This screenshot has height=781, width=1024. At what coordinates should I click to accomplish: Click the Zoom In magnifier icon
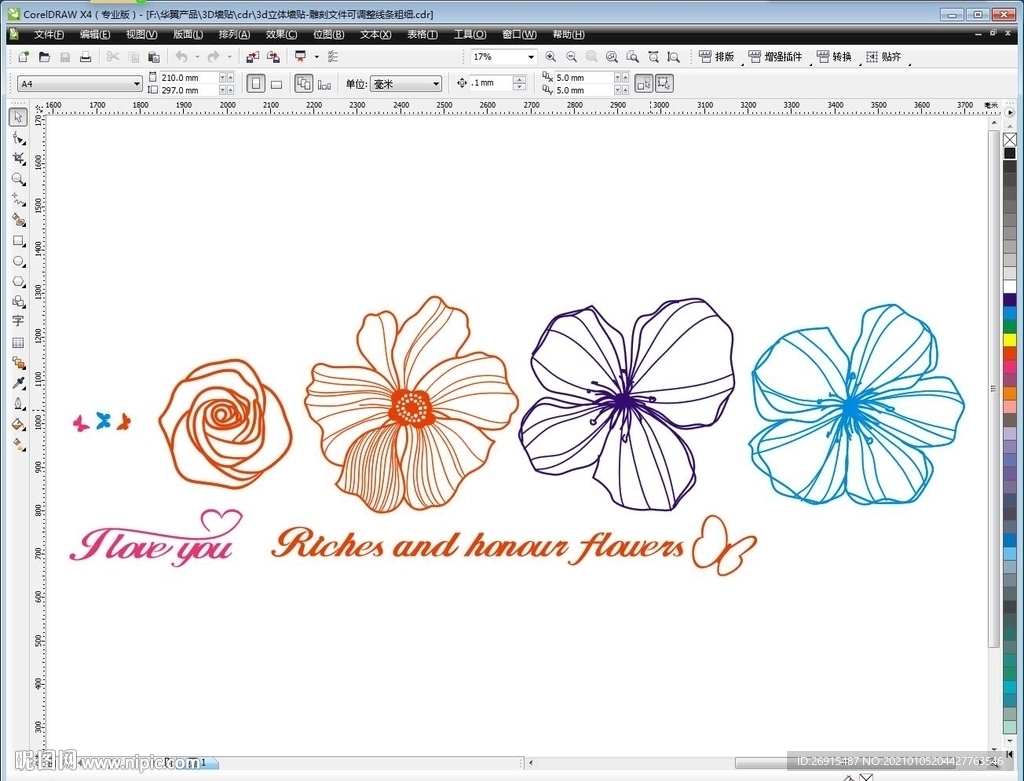(x=551, y=58)
